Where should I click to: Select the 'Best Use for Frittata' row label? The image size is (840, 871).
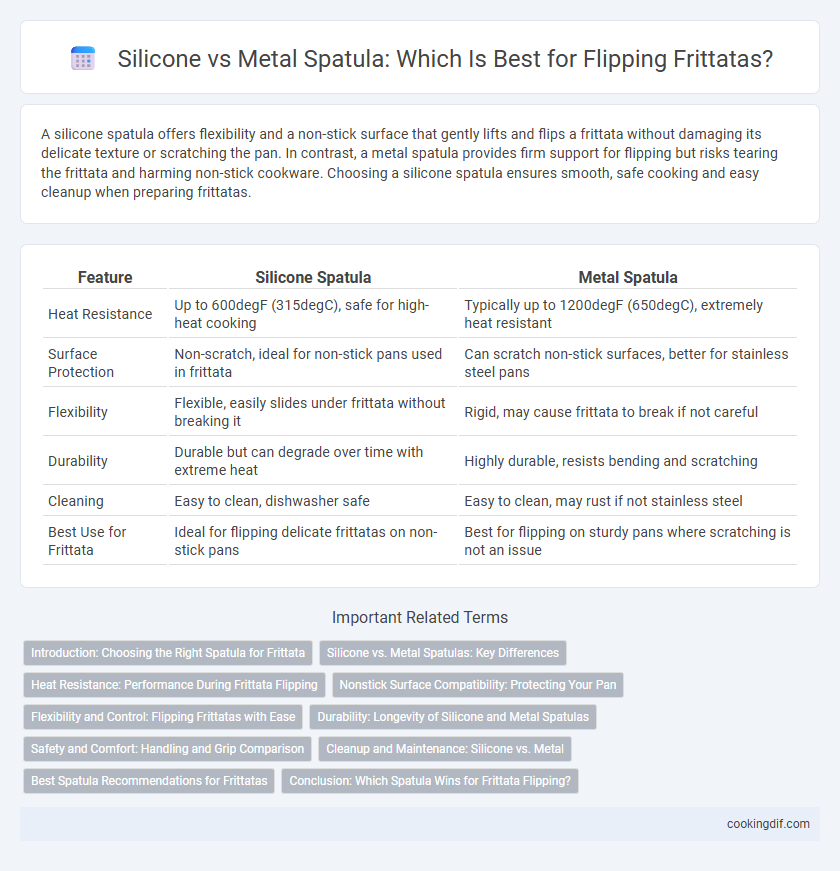(x=87, y=540)
